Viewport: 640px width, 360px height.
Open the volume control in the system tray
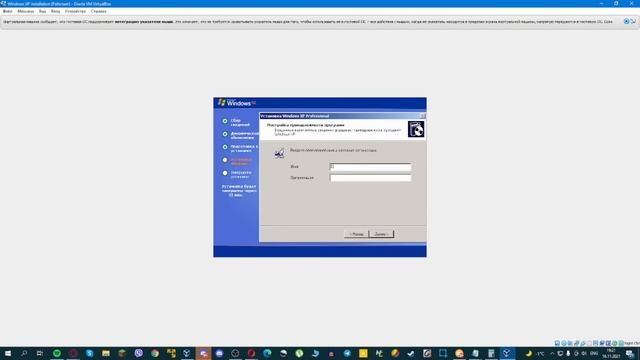(x=584, y=353)
